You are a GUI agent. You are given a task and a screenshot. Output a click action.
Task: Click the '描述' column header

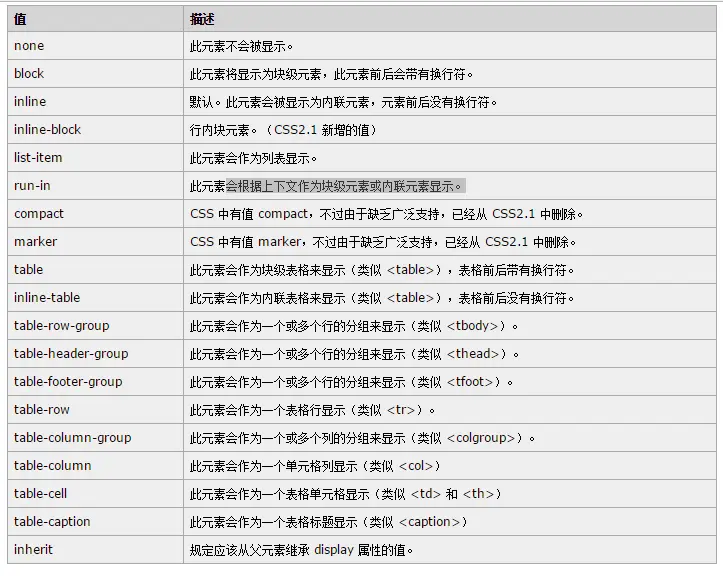point(450,19)
